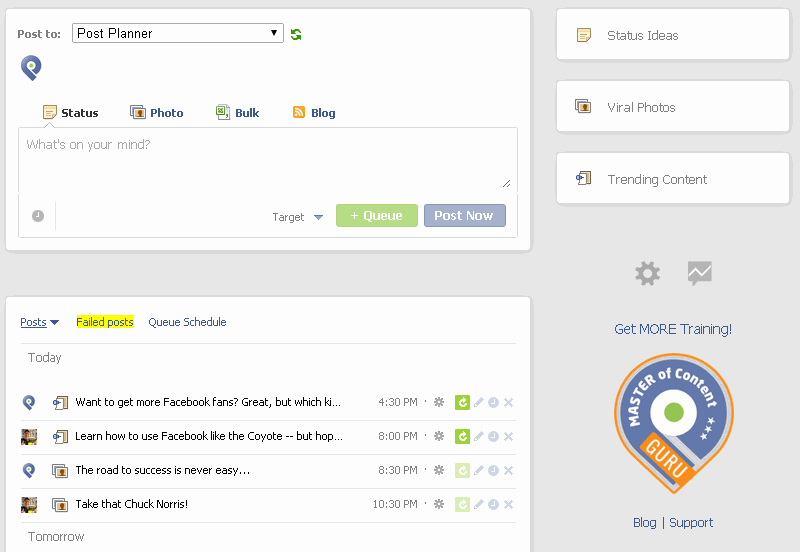Reschedule the 8:30 PM post via clock icon
The image size is (800, 552).
[x=493, y=470]
